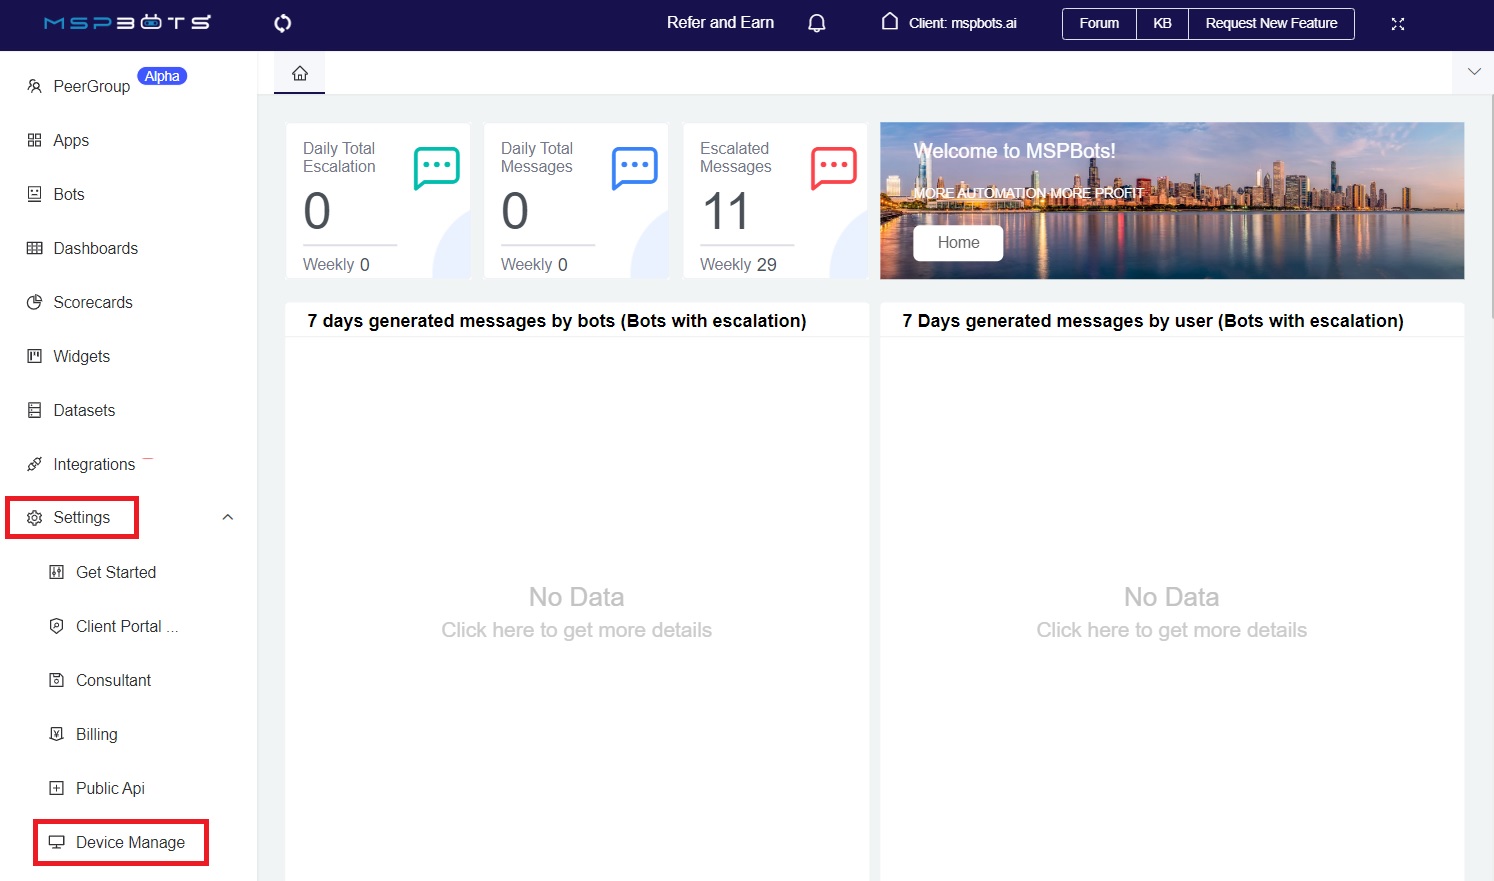
Task: Select the Dashboards sidebar icon
Action: 33,248
